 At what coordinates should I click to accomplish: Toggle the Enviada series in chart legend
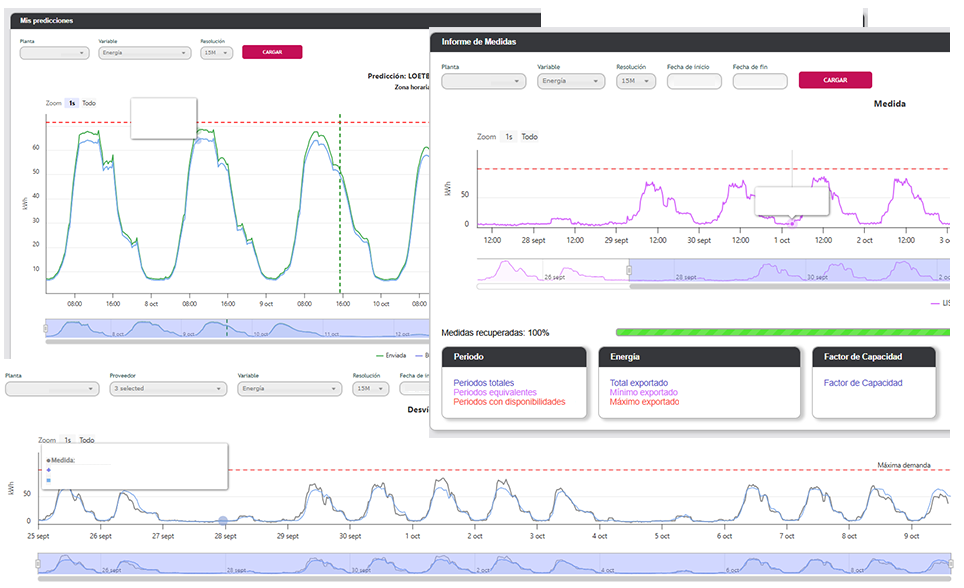pos(392,355)
